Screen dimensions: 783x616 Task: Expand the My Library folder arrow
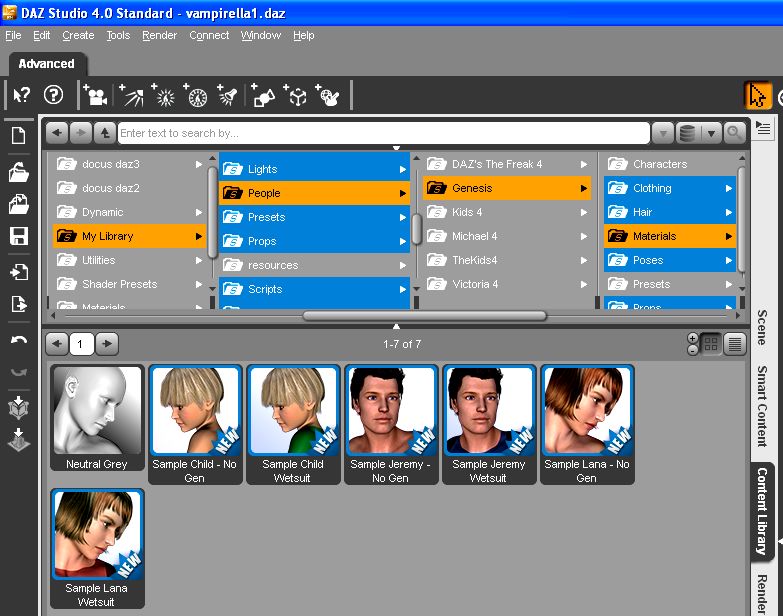tap(199, 236)
